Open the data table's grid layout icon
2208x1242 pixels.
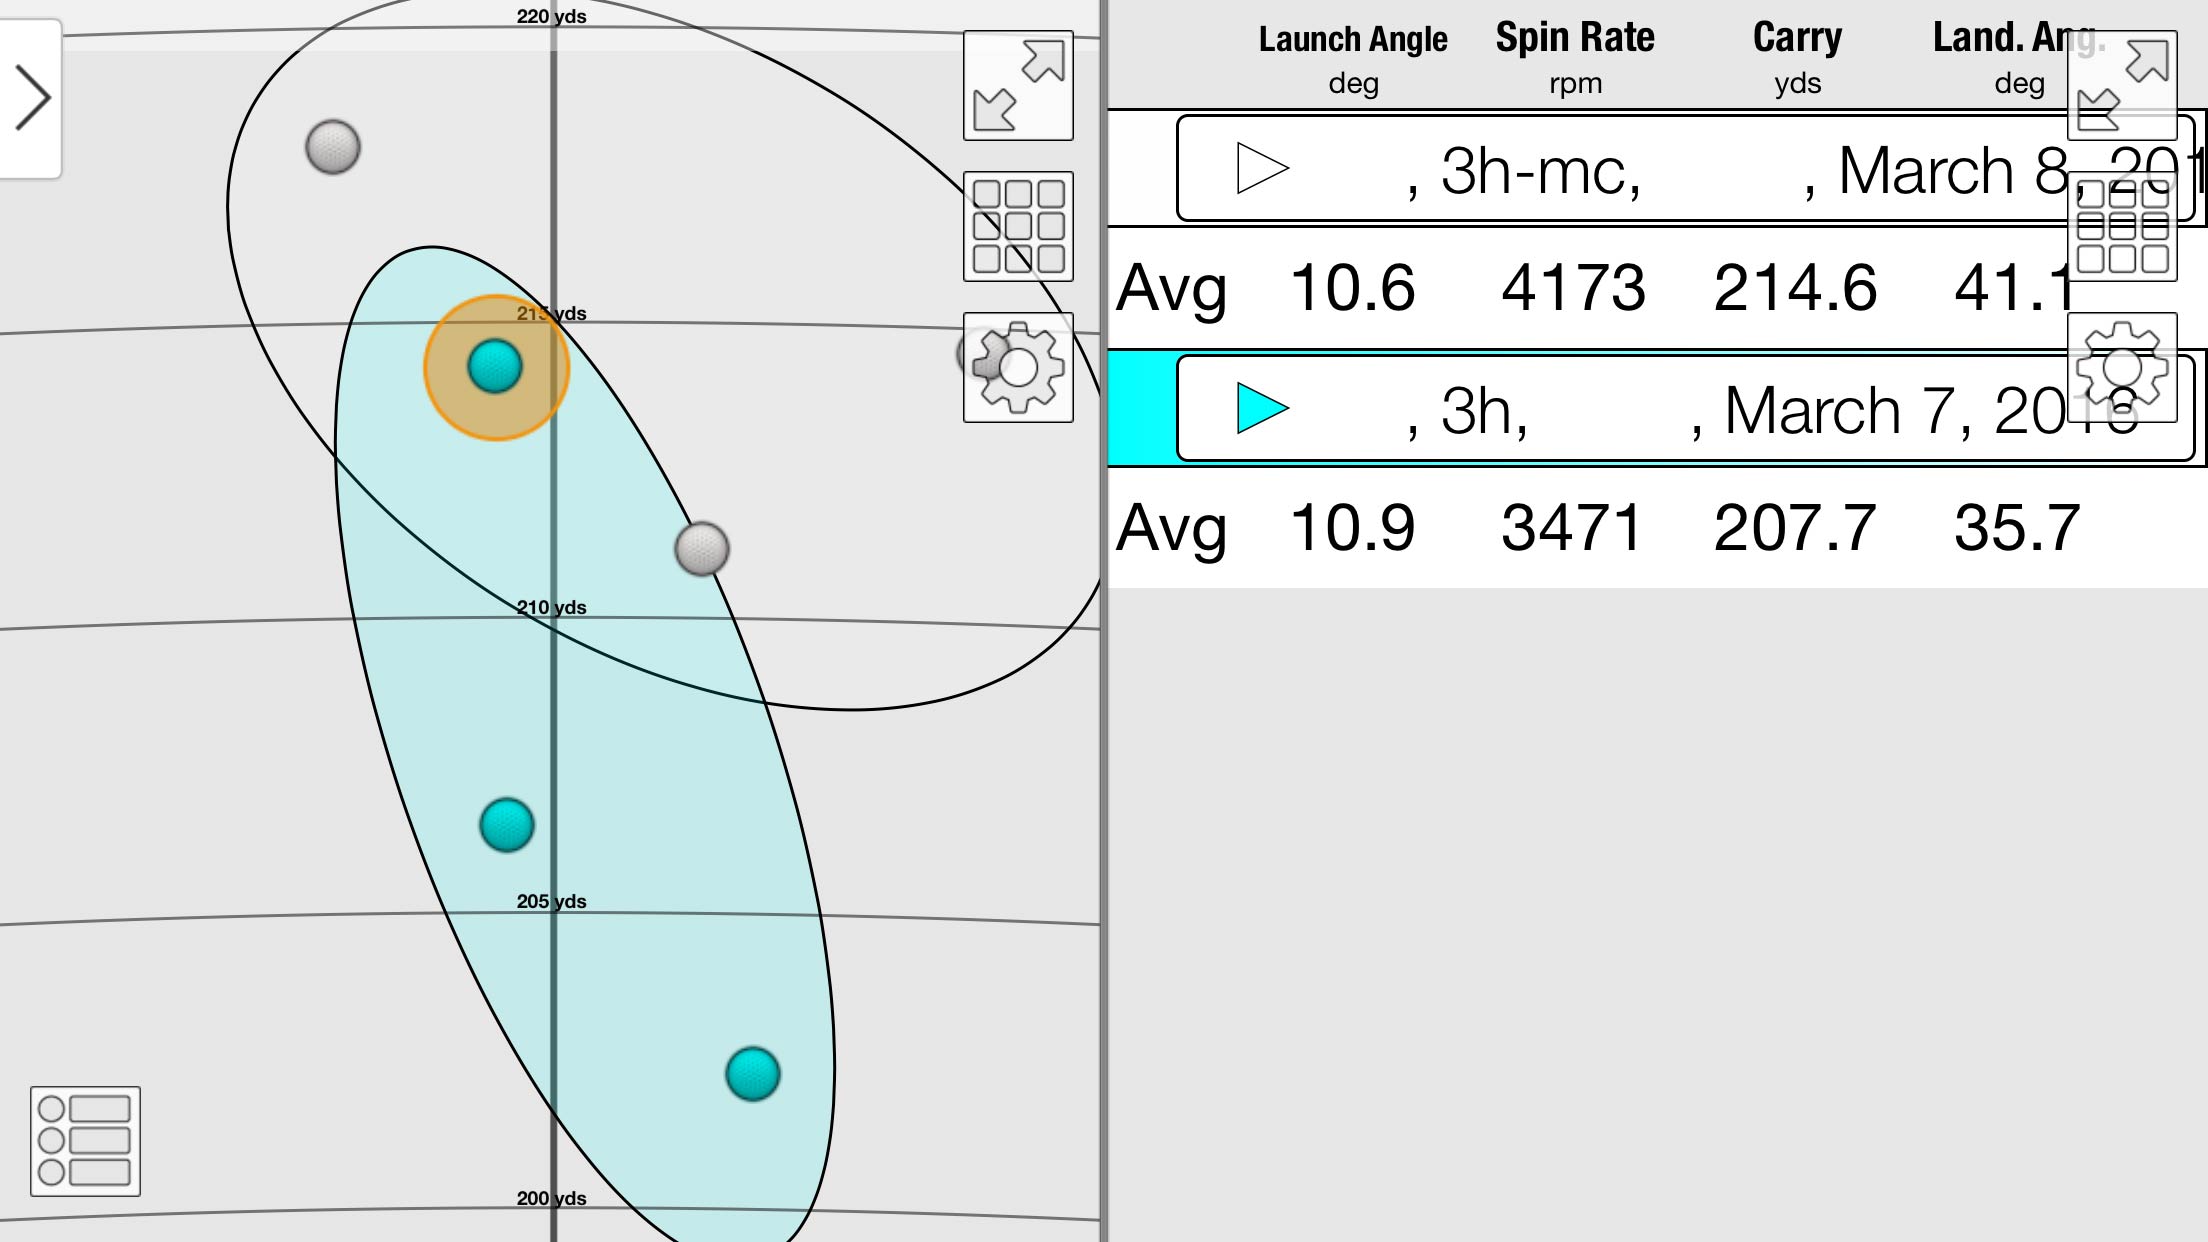2122,226
